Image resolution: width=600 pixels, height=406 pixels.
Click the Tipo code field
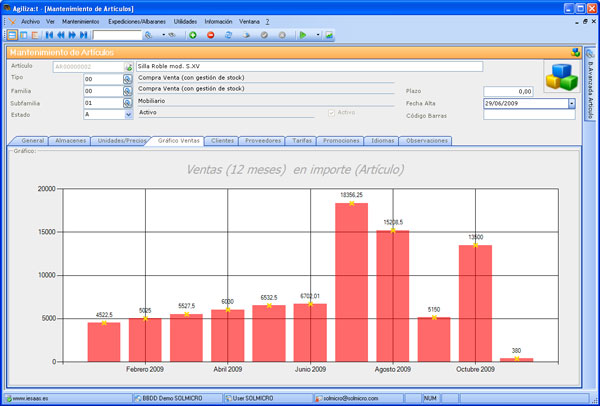click(x=103, y=79)
